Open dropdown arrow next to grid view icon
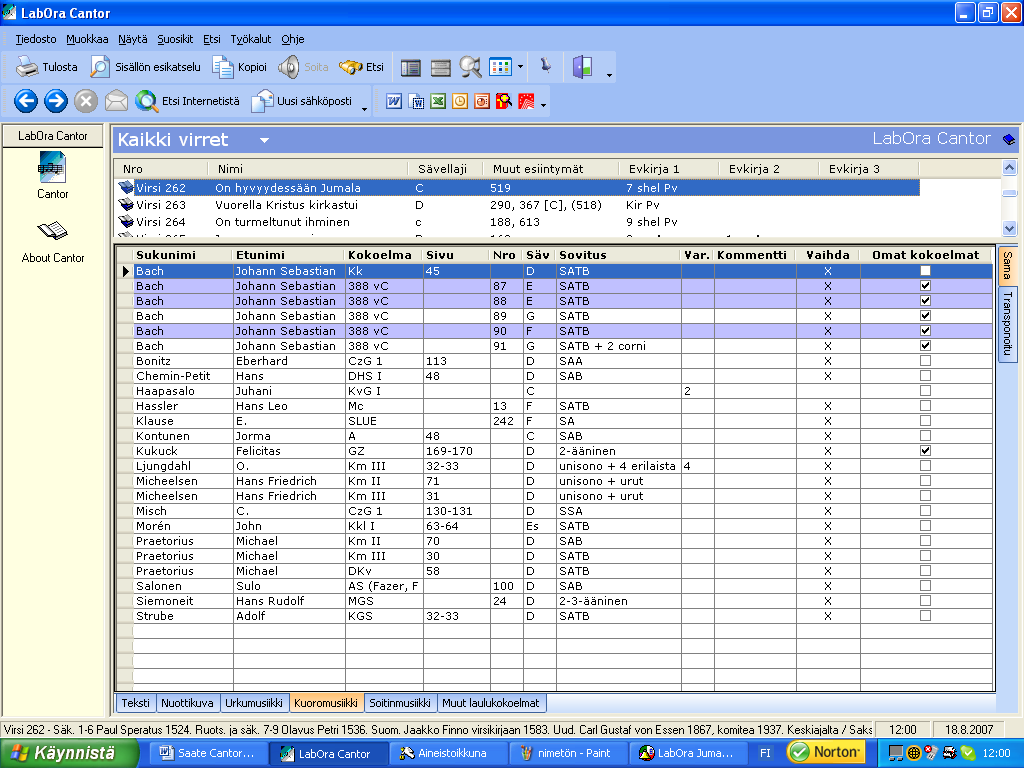The height and width of the screenshot is (768, 1024). coord(520,67)
